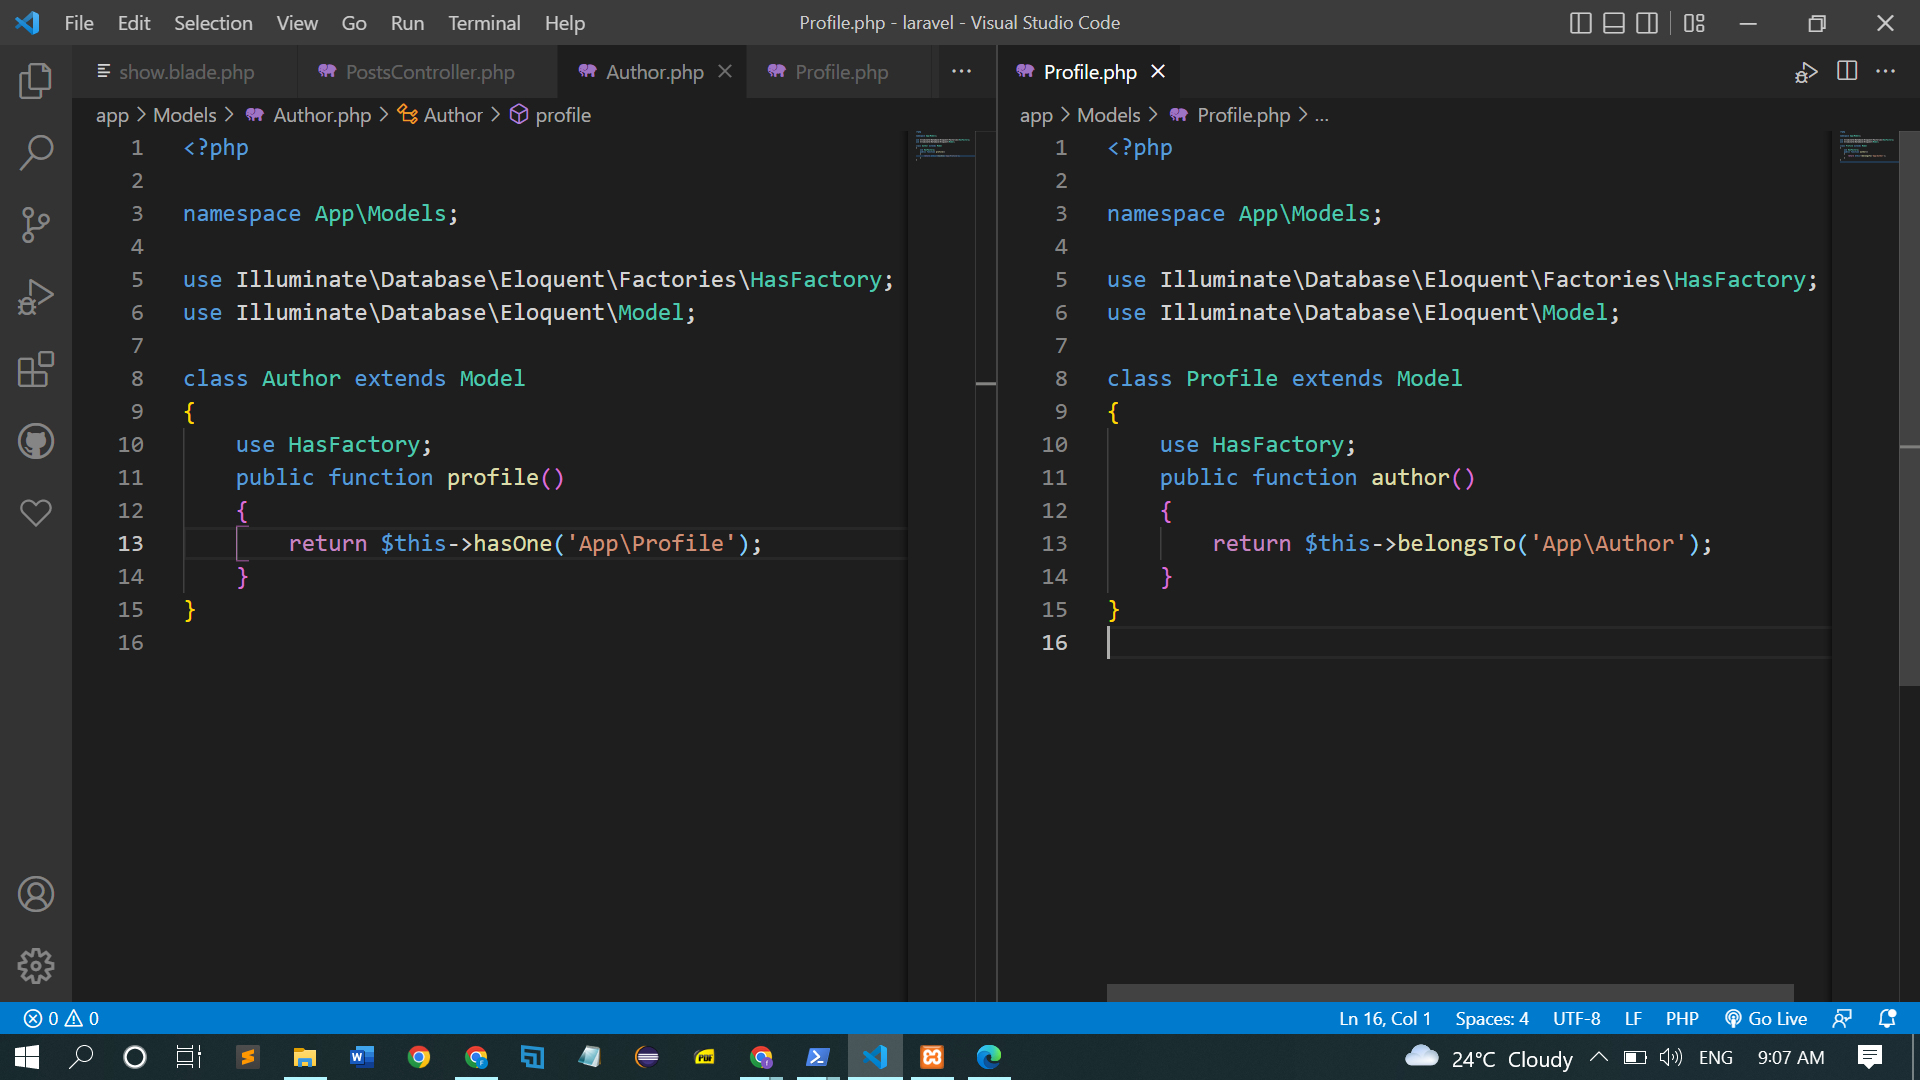
Task: Click 'Spaces: 4' indentation setting
Action: (1492, 1018)
